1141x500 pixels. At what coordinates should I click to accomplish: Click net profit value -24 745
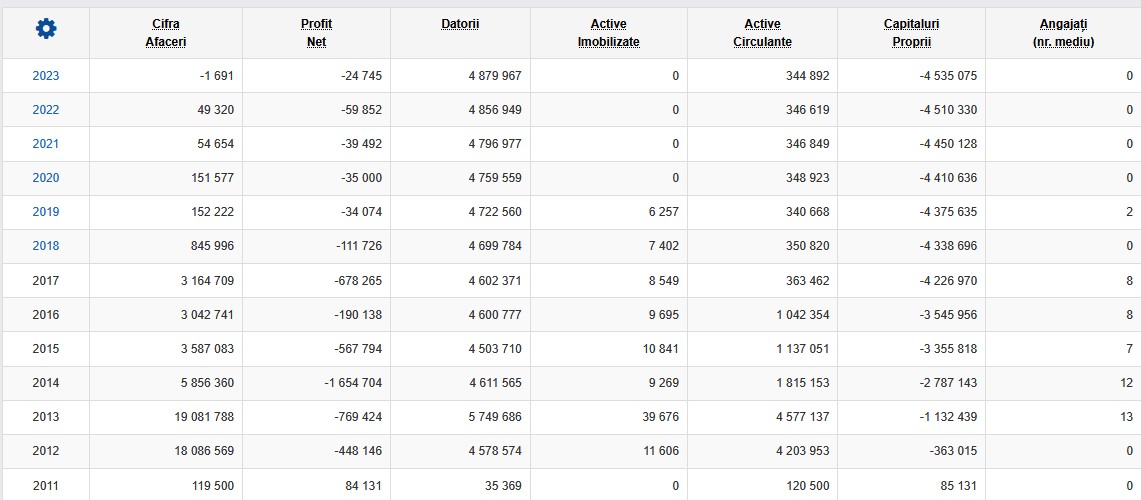click(361, 76)
